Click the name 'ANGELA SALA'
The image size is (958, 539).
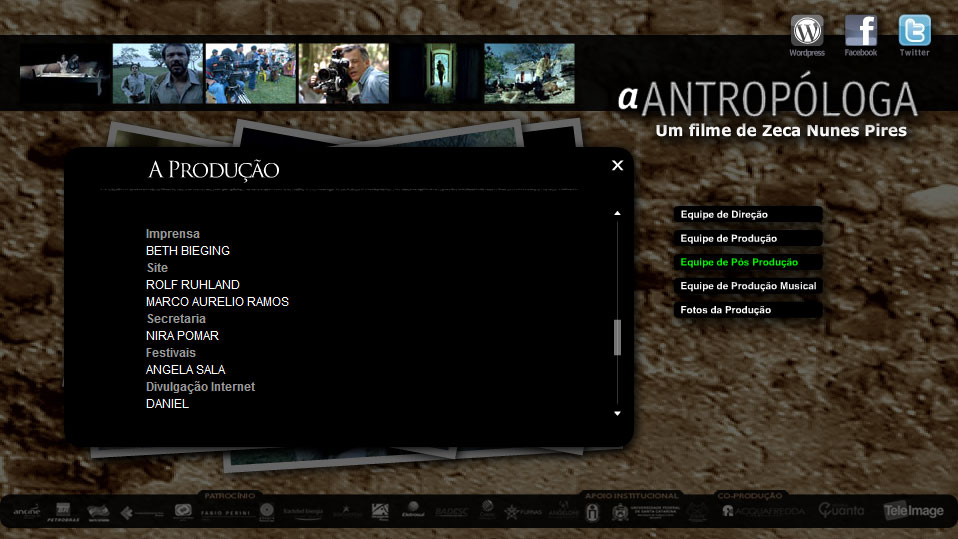185,370
